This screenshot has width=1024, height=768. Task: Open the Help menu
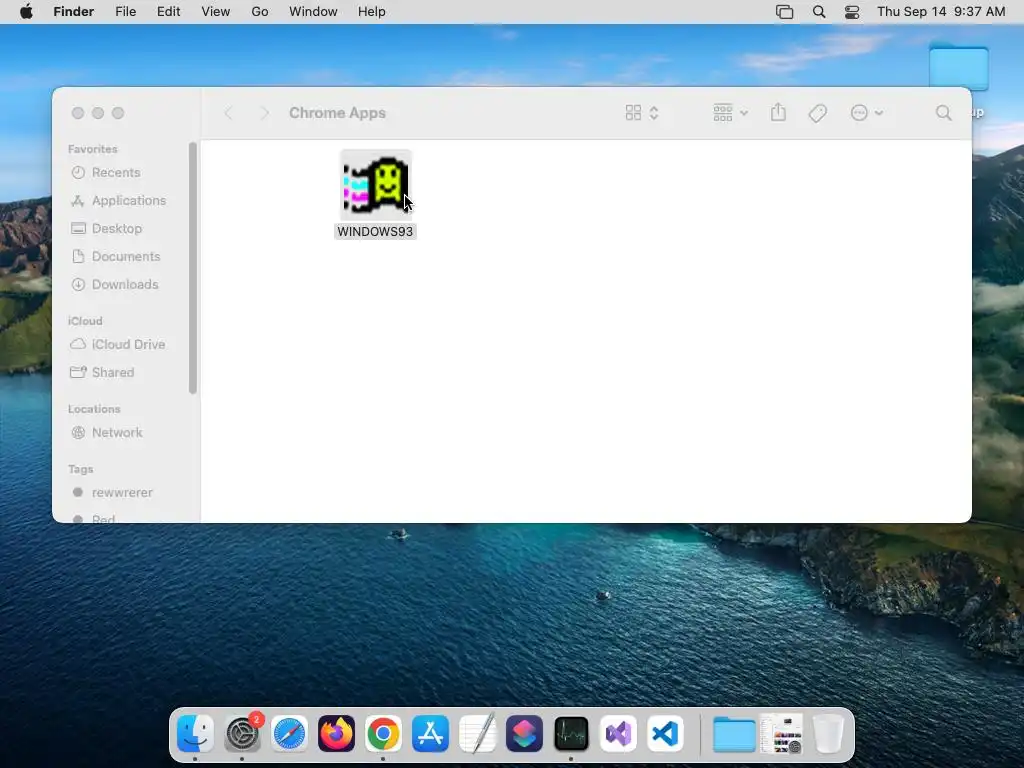point(372,12)
